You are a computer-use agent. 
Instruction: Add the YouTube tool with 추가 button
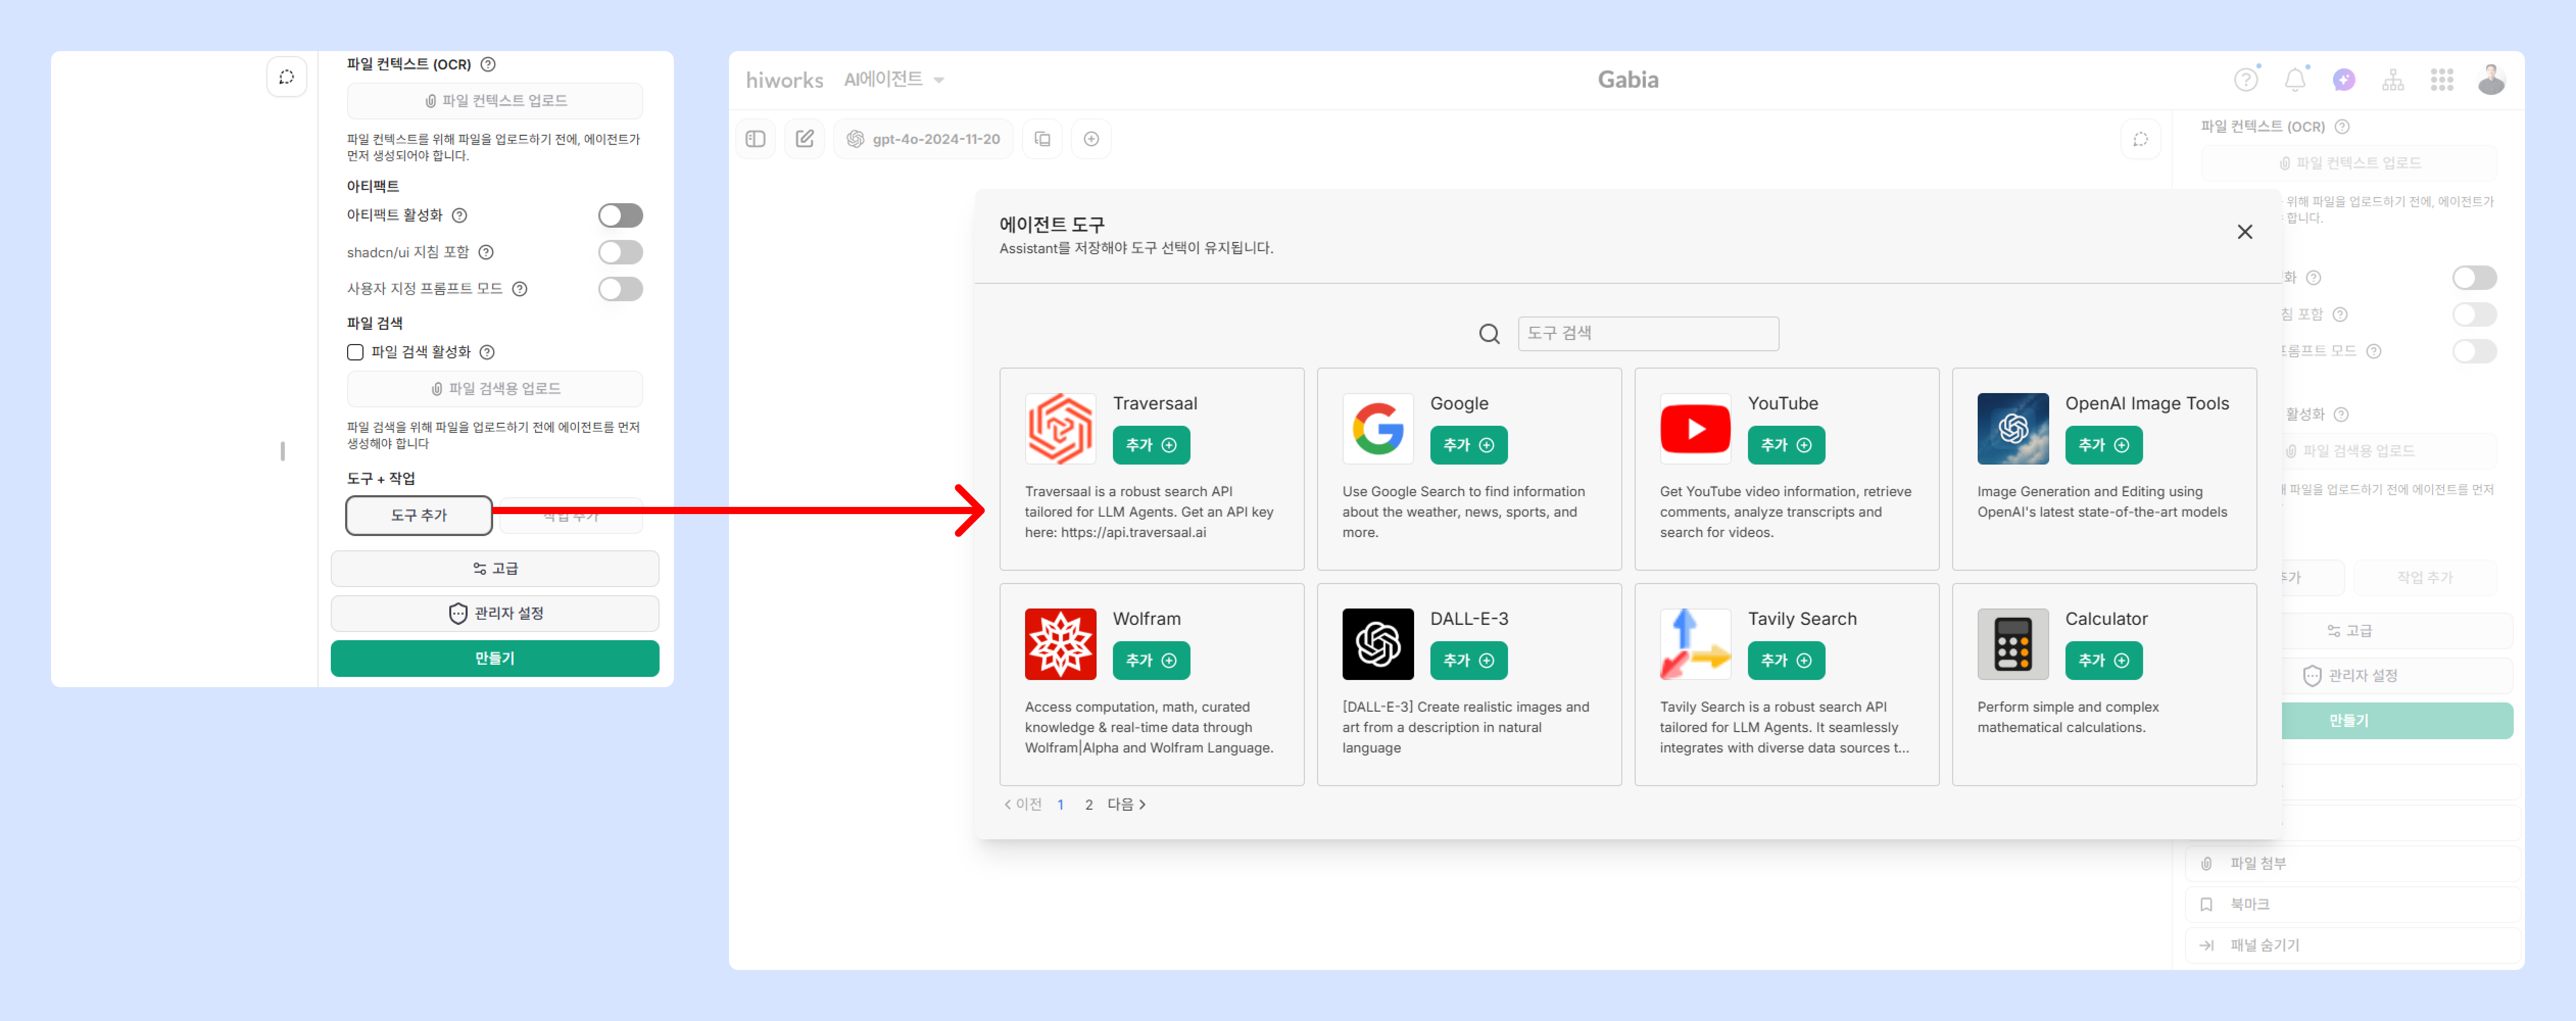pos(1785,445)
